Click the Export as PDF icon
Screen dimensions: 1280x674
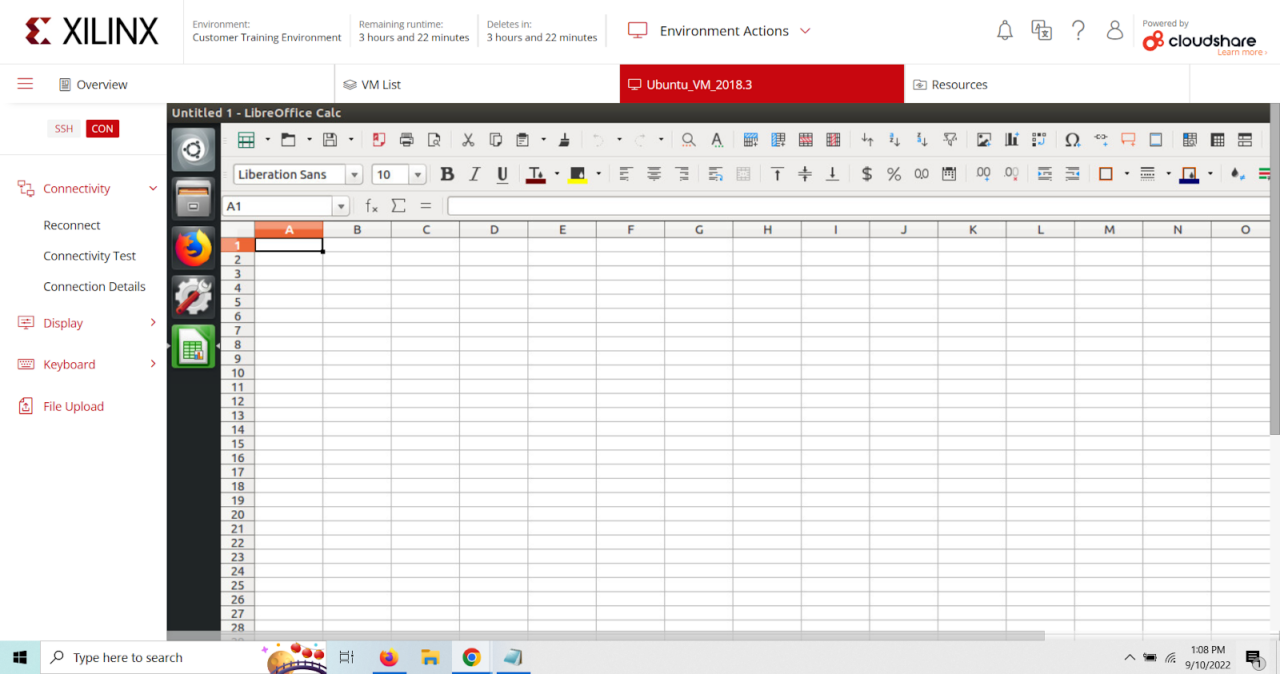point(379,140)
